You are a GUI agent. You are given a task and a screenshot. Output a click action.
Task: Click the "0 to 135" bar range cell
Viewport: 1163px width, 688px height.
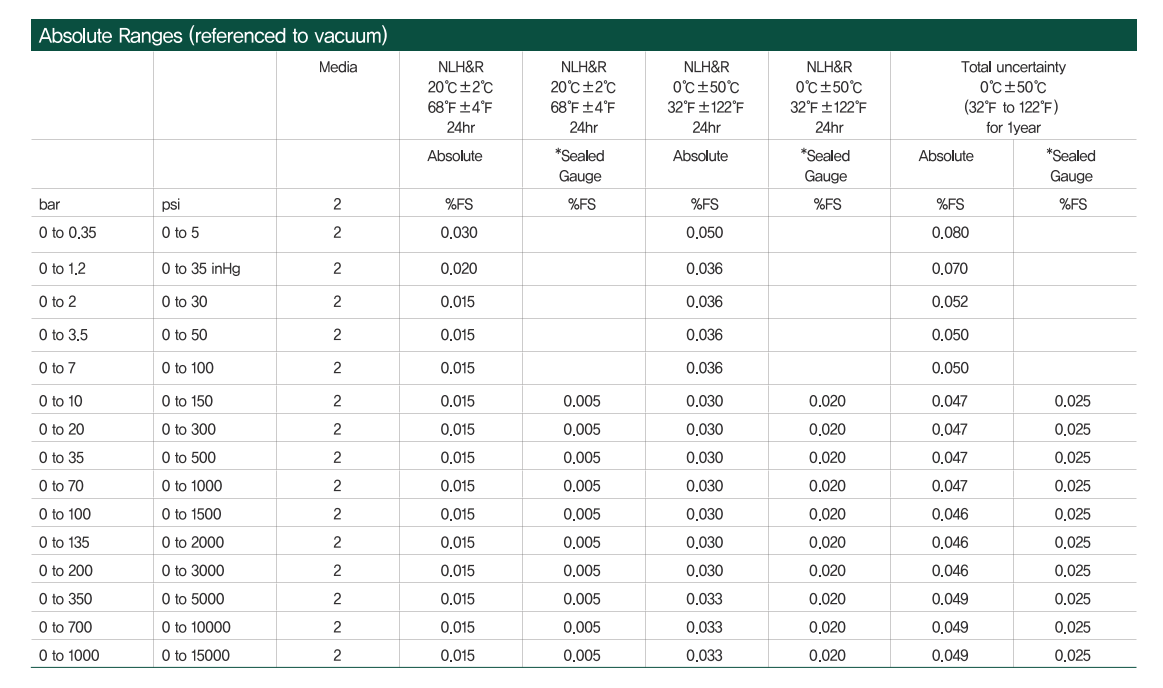[x=64, y=543]
